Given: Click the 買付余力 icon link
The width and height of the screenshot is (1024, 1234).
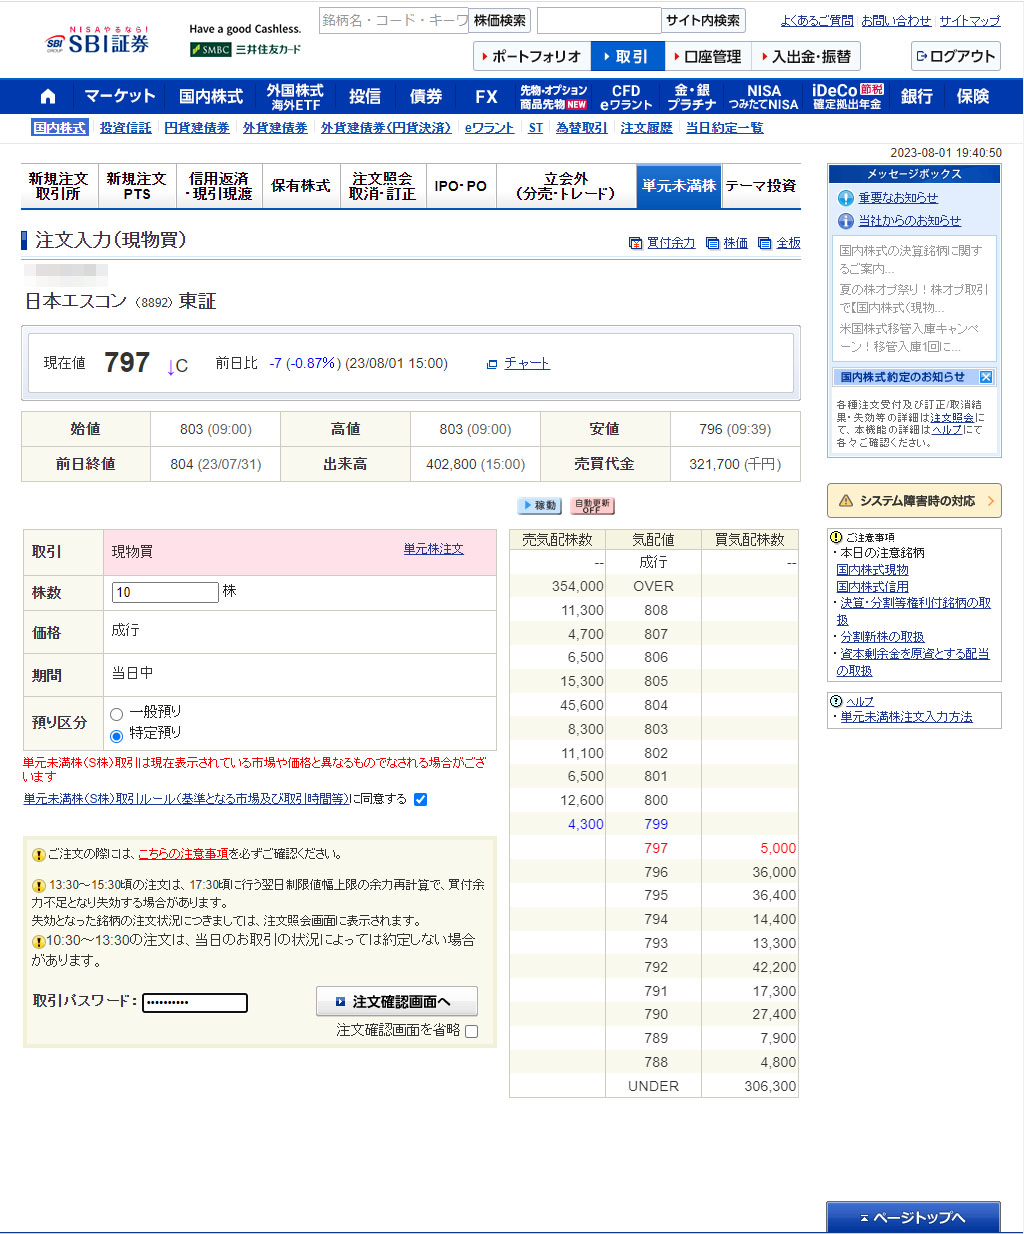Looking at the screenshot, I should 635,243.
